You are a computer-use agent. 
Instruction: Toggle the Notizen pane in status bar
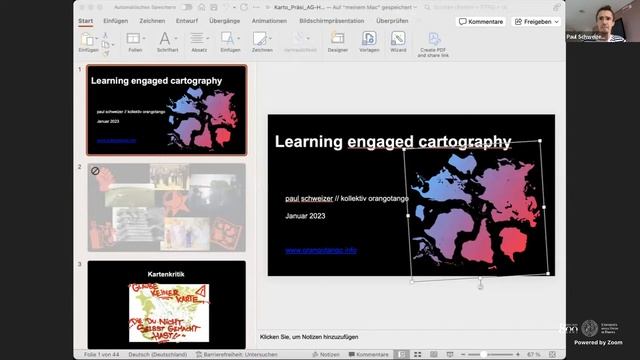pyautogui.click(x=326, y=355)
